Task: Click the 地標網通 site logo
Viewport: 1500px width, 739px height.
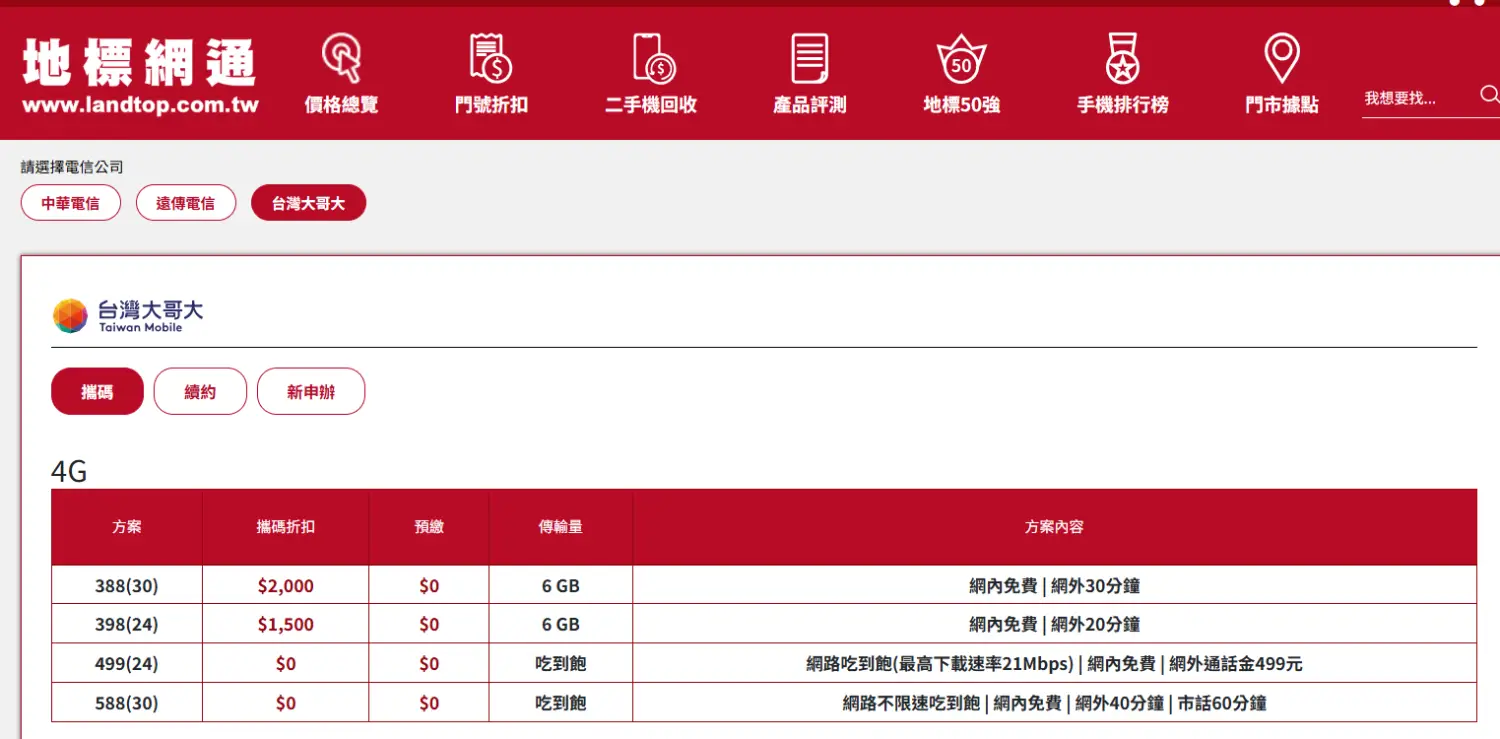Action: pyautogui.click(x=140, y=76)
